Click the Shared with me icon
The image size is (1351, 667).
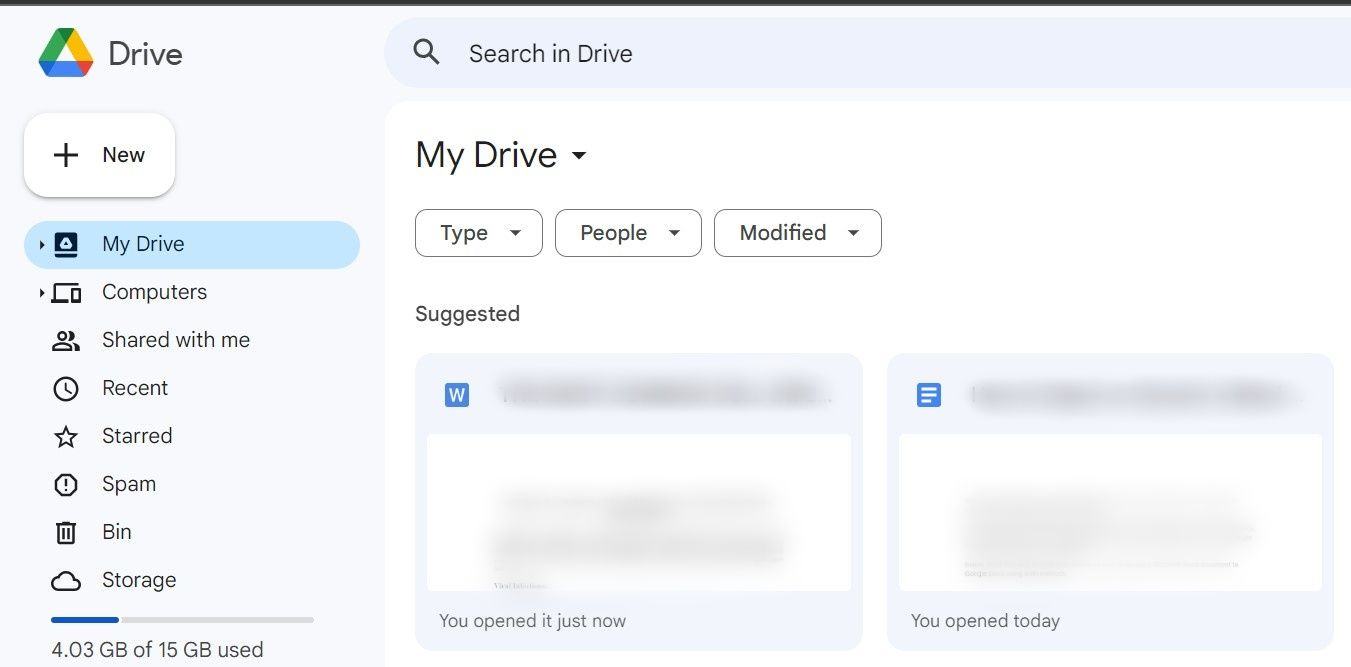pos(65,339)
